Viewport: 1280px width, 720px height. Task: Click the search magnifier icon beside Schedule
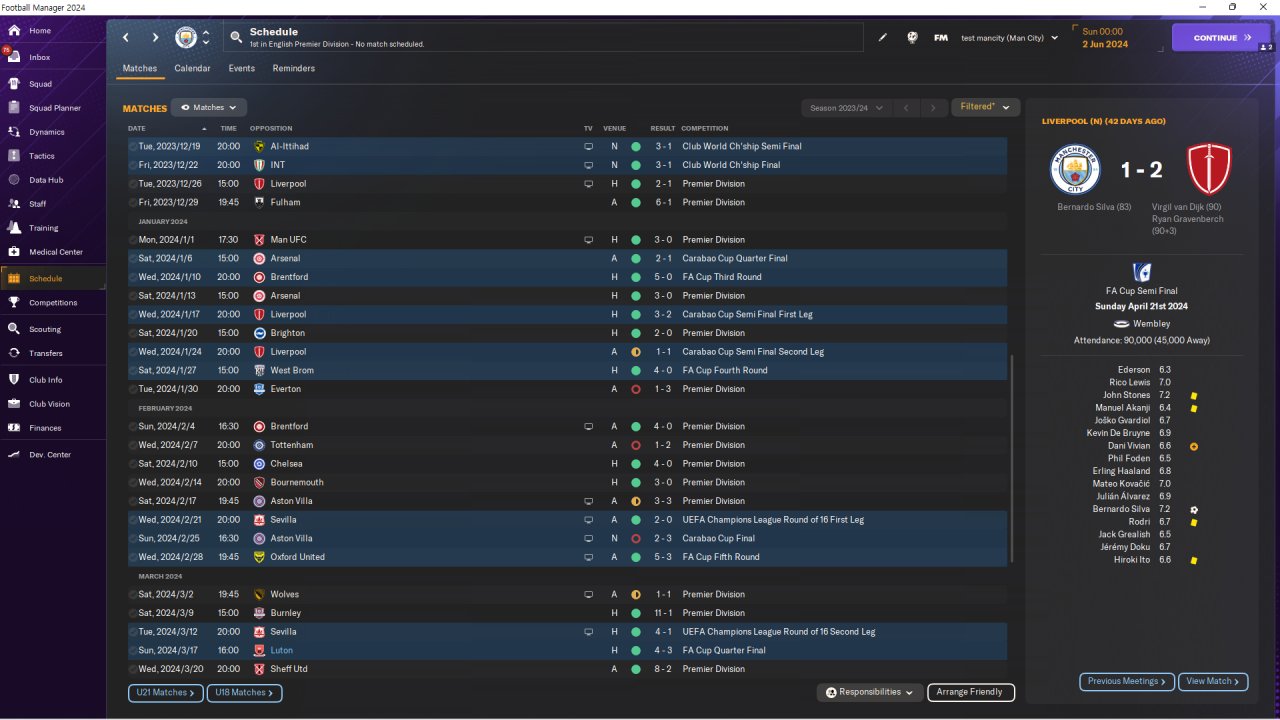pyautogui.click(x=236, y=38)
